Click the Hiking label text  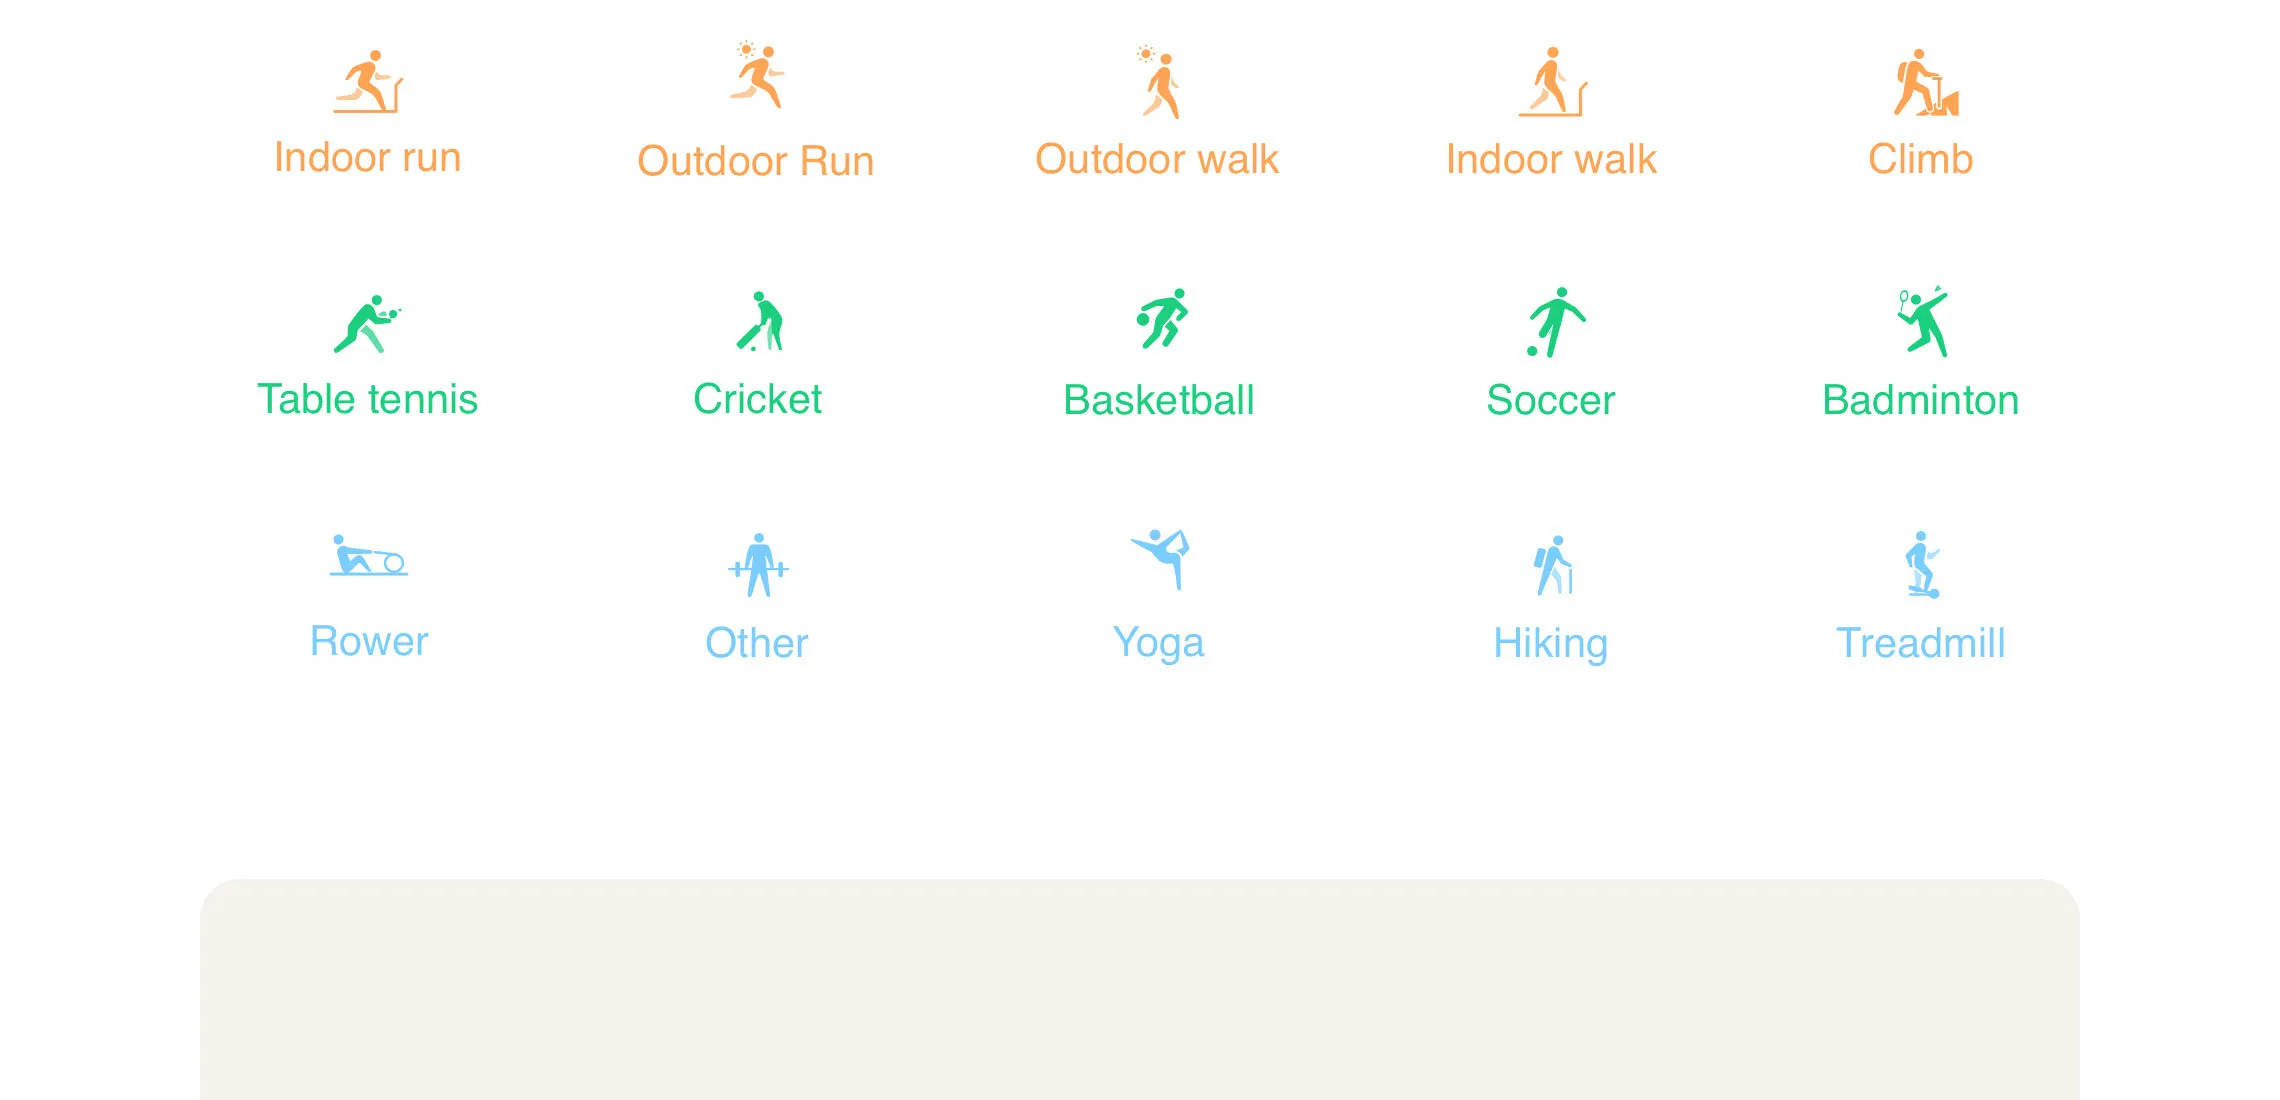1553,643
